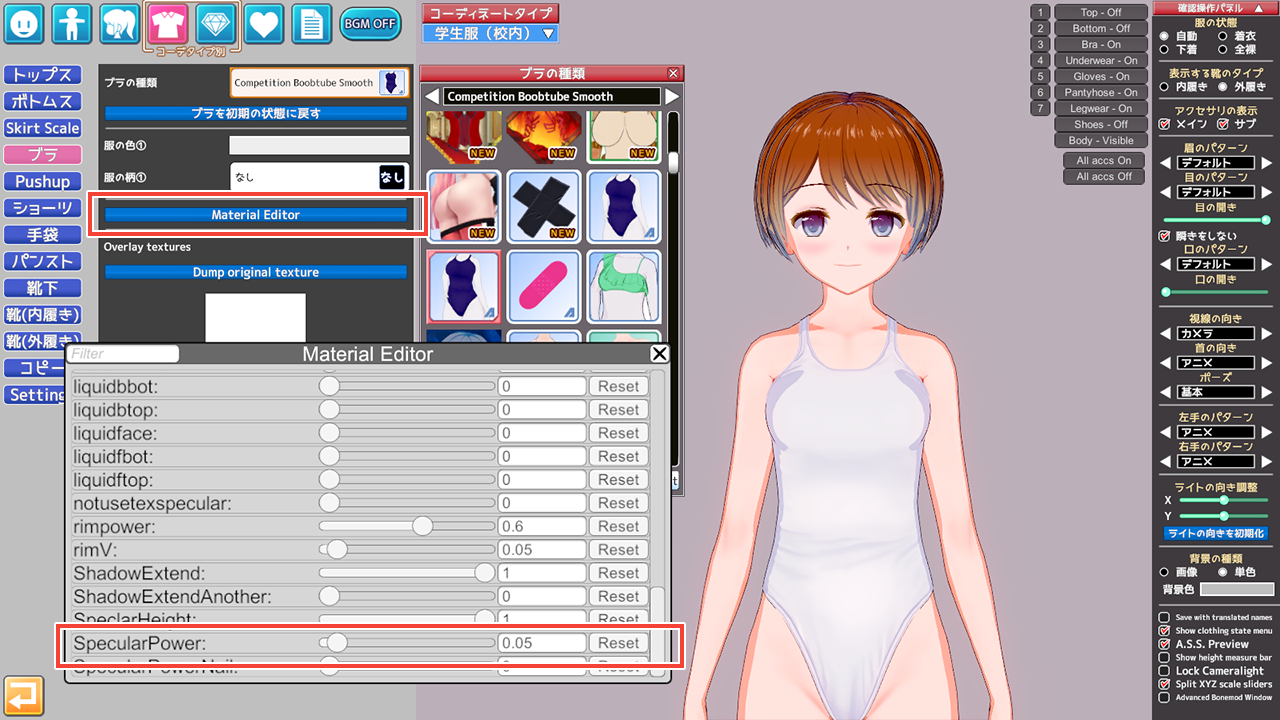Viewport: 1280px width, 720px height.
Task: Open the hair category icon
Action: [x=120, y=23]
